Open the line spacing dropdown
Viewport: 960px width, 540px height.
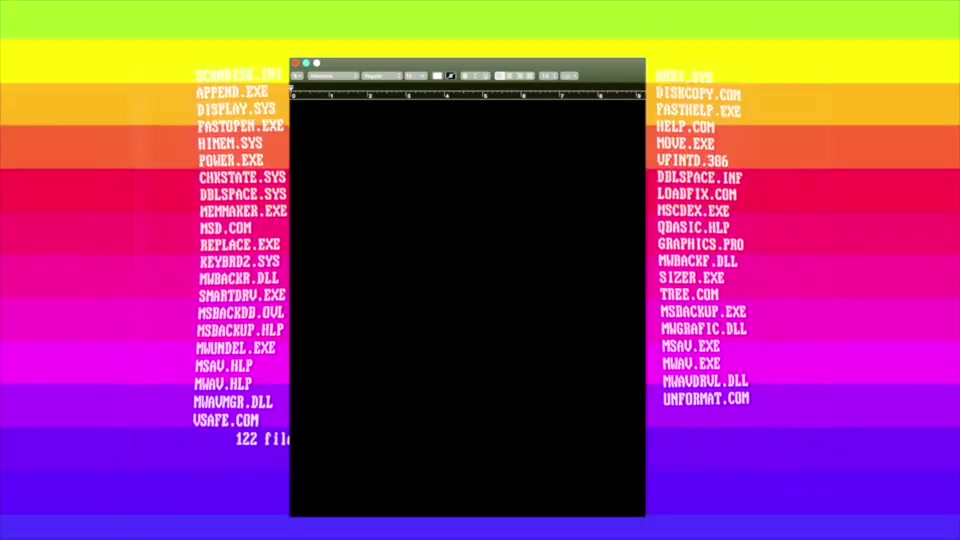pos(549,76)
